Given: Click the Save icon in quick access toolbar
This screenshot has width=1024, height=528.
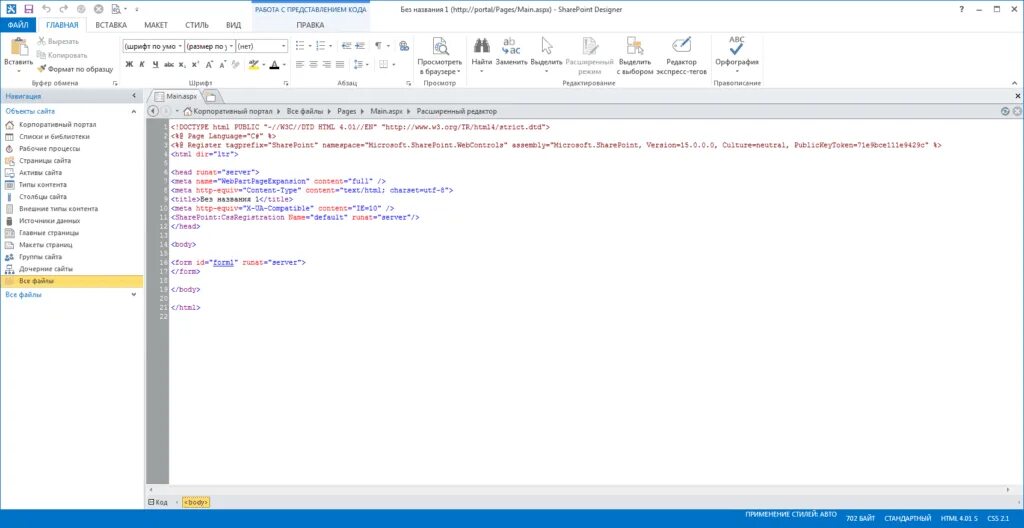Looking at the screenshot, I should 27,9.
